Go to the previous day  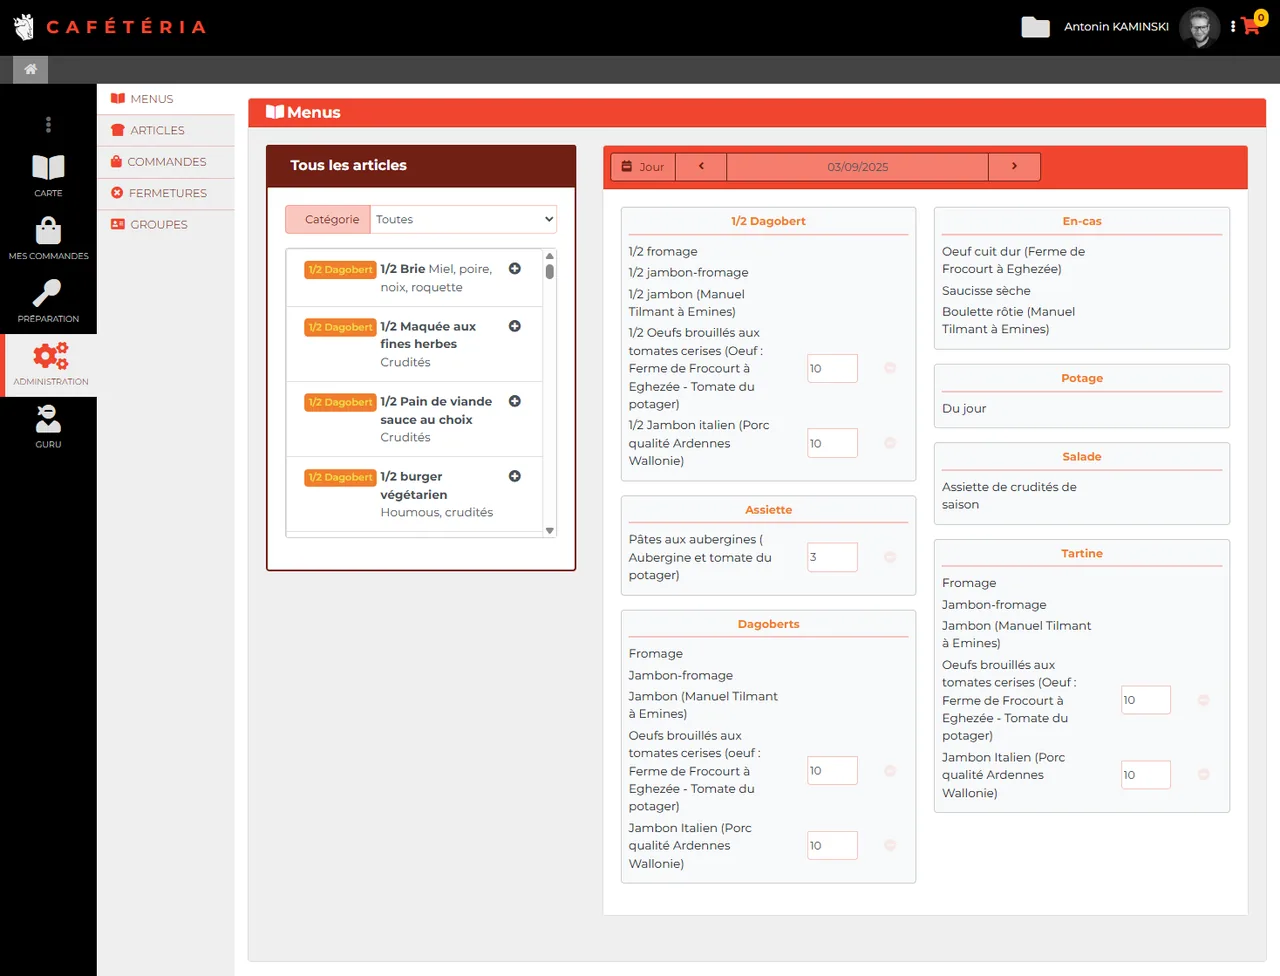tap(701, 167)
